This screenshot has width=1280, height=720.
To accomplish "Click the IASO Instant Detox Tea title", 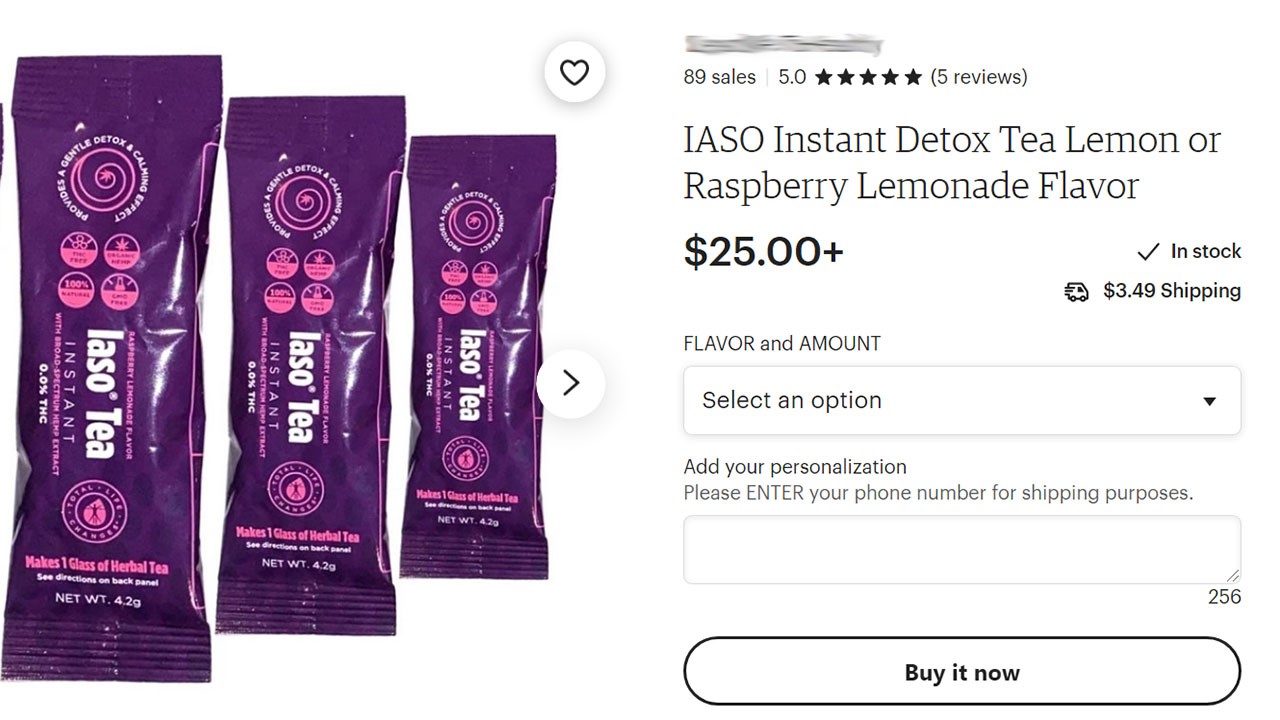I will (x=952, y=162).
